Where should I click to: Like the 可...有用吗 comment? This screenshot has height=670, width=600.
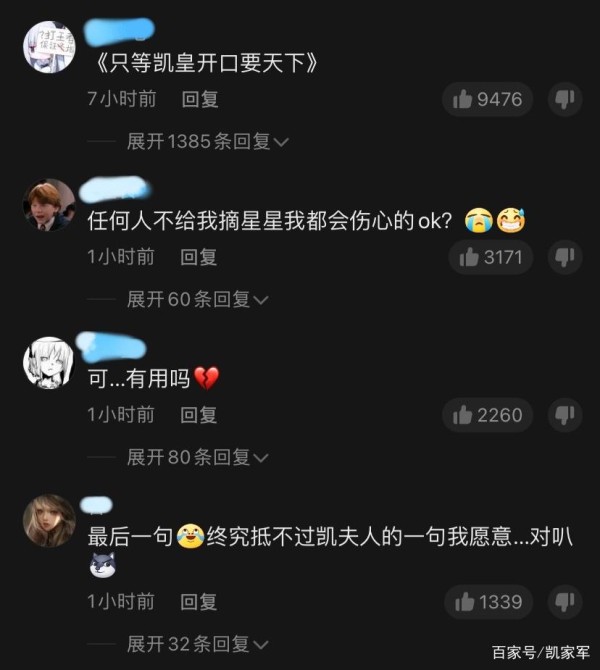point(487,415)
